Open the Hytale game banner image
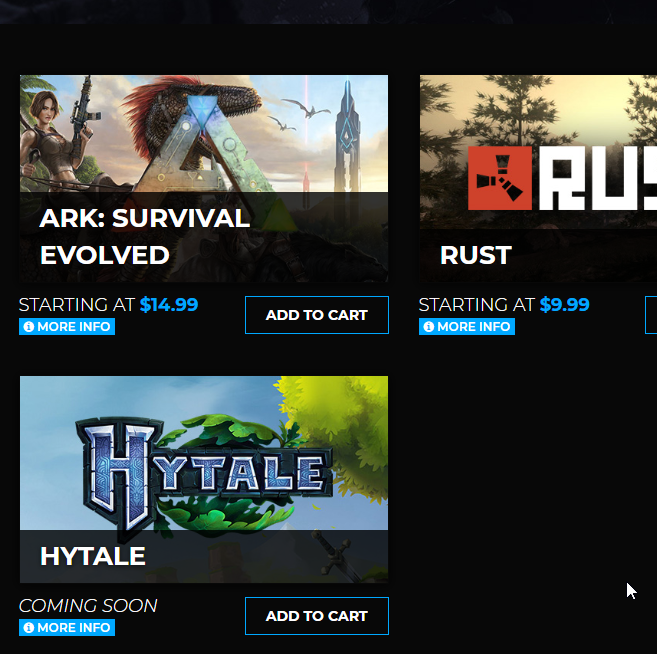This screenshot has height=654, width=657. [204, 479]
